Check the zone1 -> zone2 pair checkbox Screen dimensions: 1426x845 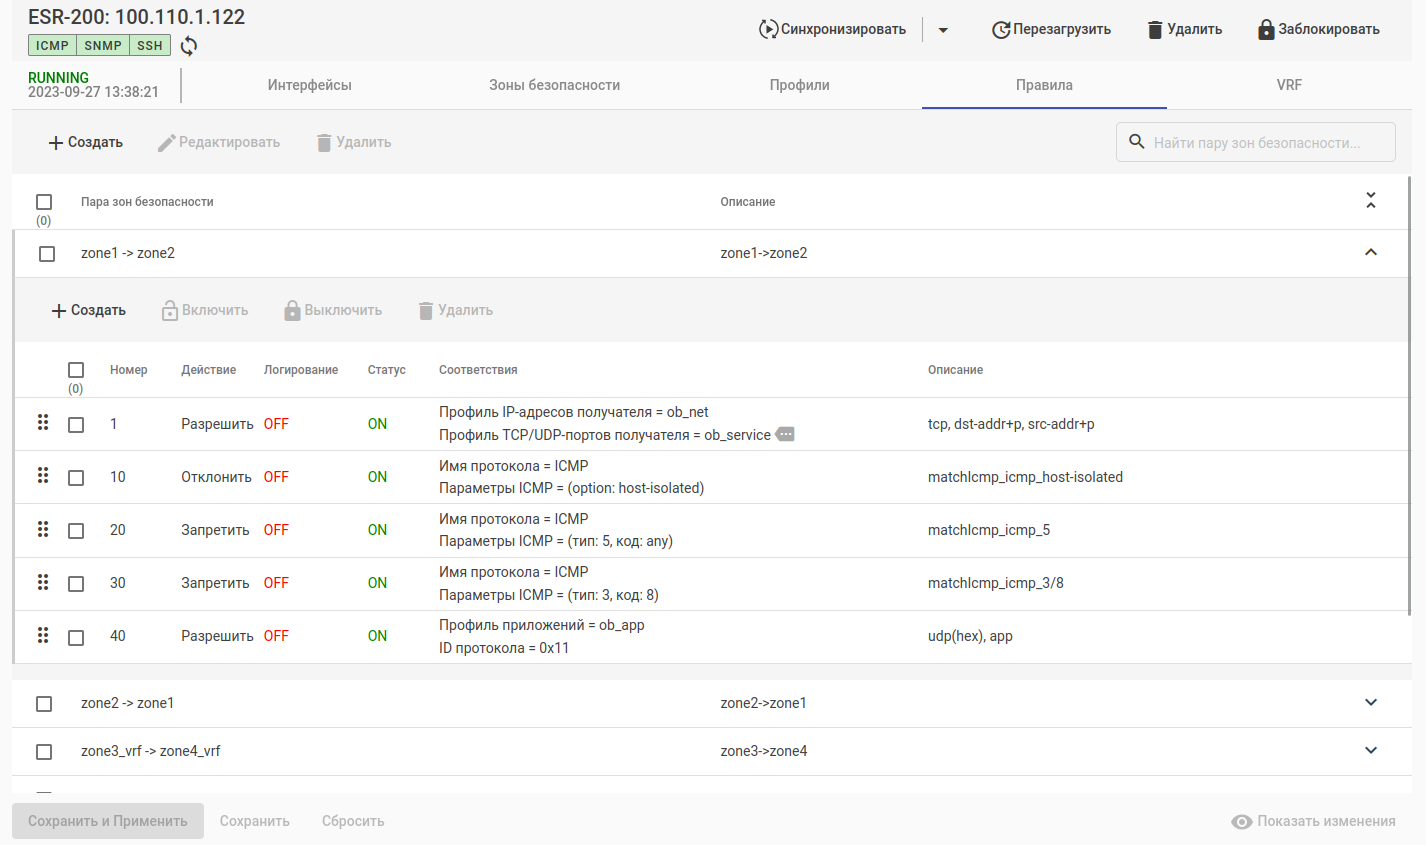47,254
